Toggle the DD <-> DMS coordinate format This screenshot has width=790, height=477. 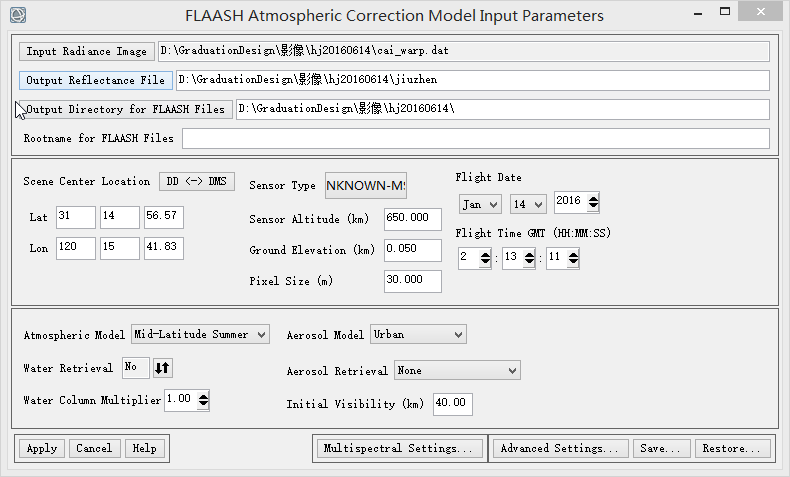tap(197, 181)
